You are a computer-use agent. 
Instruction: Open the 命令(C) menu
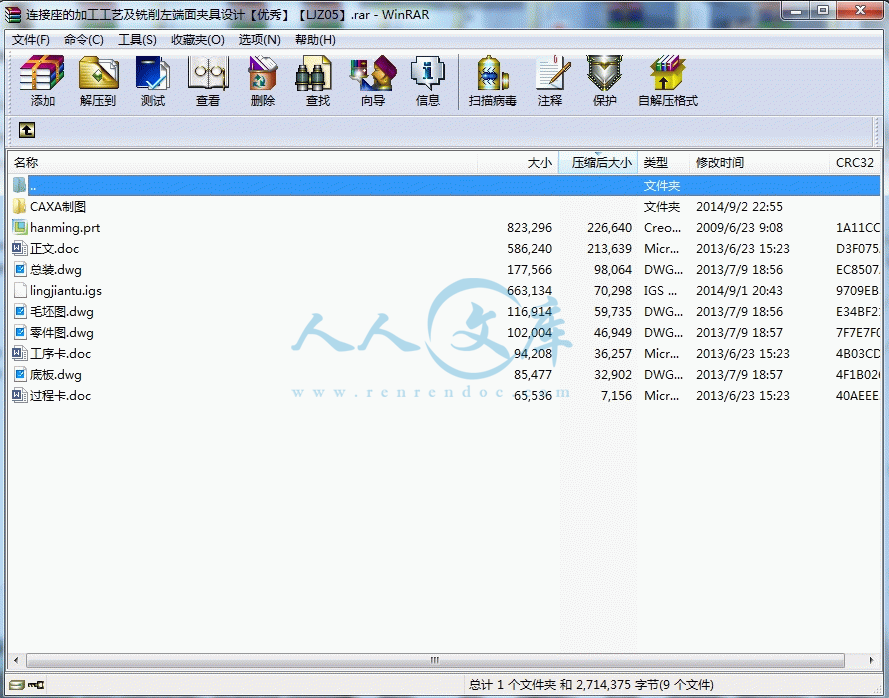point(84,40)
